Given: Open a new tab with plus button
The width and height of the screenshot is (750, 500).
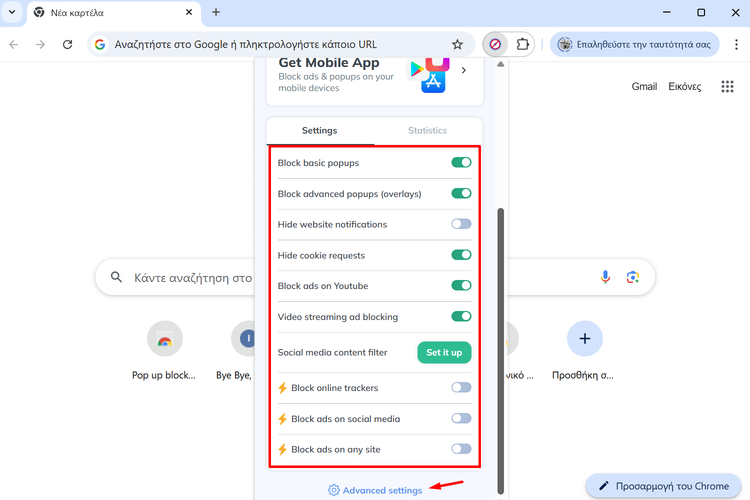Looking at the screenshot, I should coord(216,12).
